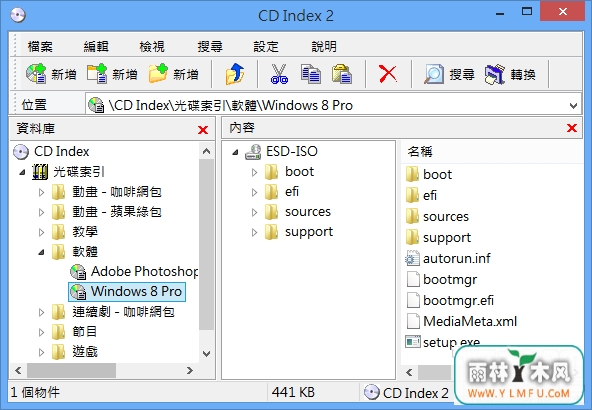
Task: Click the new disc 新增 toolbar icon
Action: tap(36, 74)
